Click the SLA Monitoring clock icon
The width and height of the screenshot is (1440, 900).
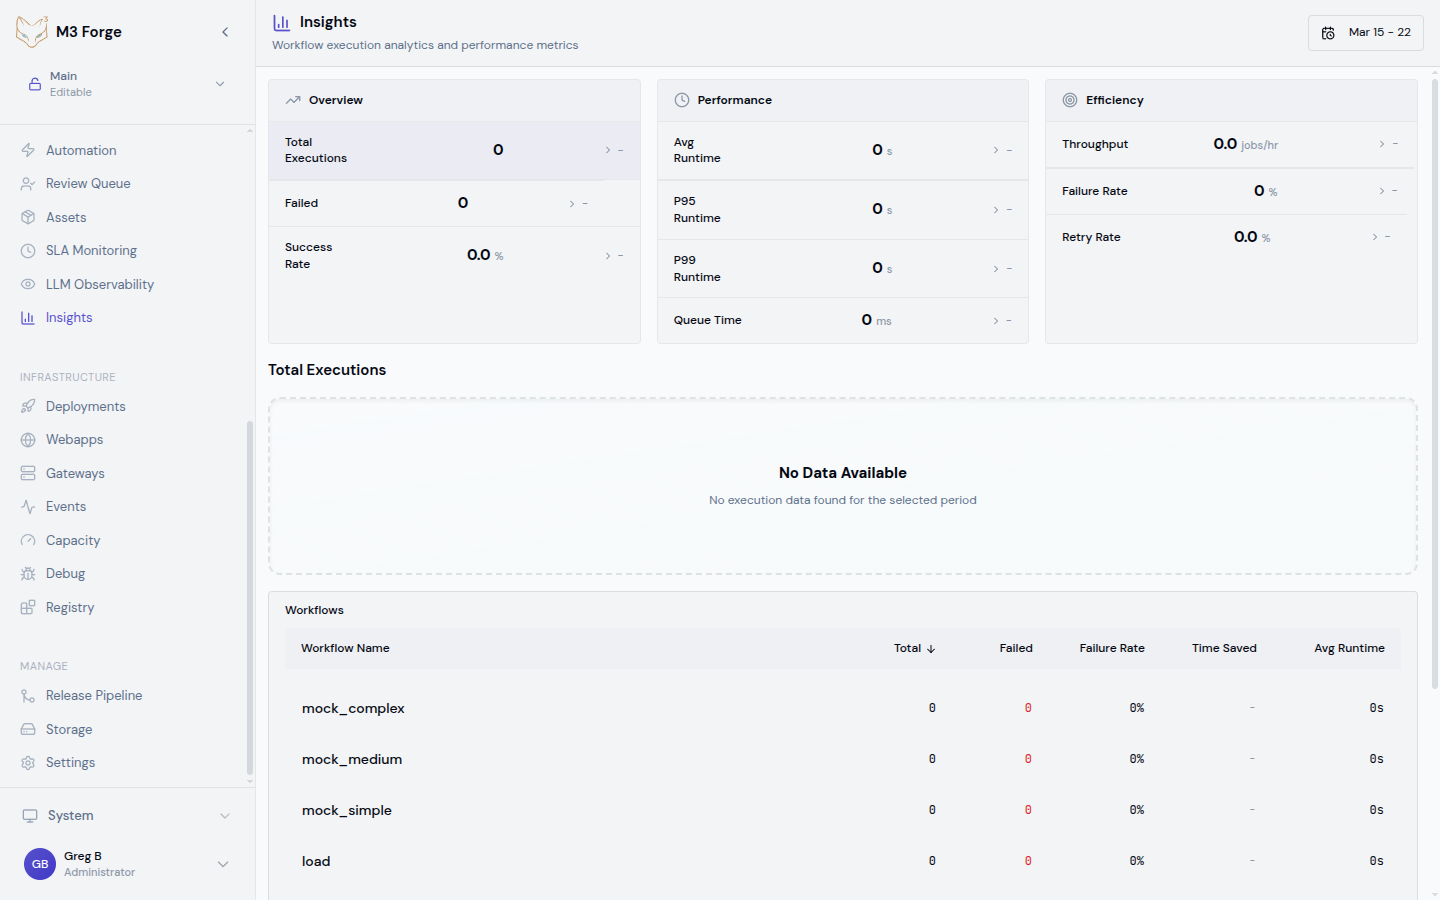28,251
